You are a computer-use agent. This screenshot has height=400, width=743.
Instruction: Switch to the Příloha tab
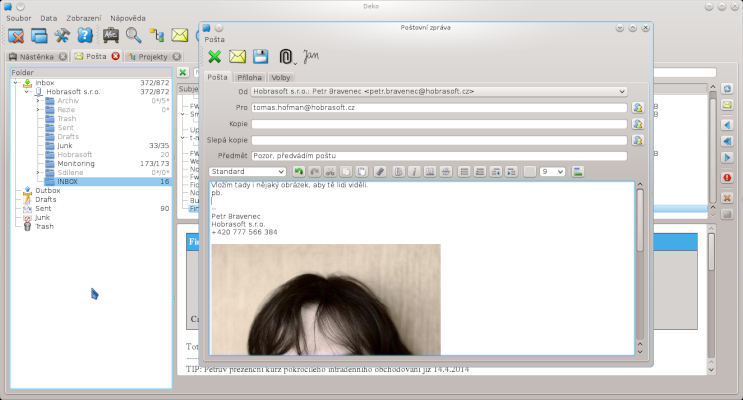(250, 76)
